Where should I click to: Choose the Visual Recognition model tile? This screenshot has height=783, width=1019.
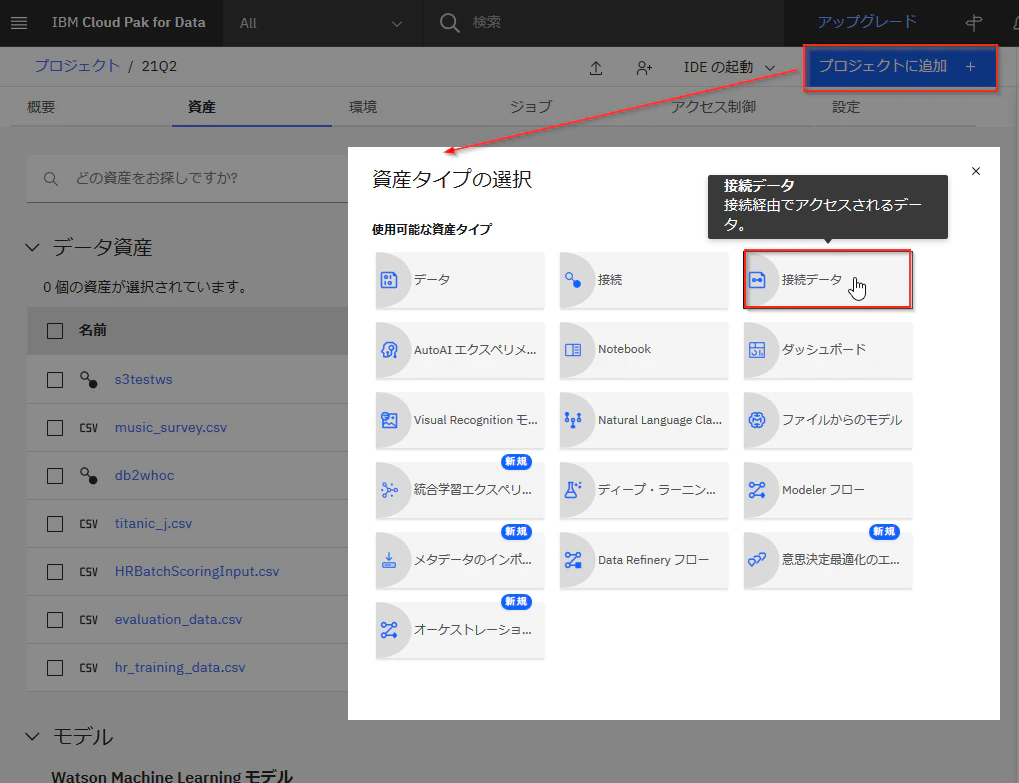tap(459, 420)
